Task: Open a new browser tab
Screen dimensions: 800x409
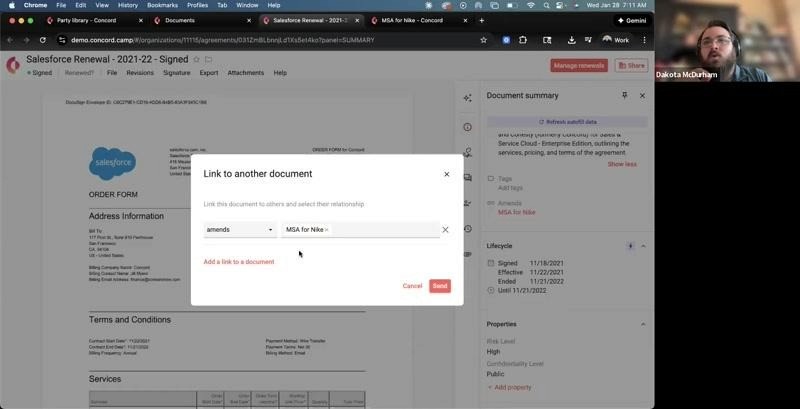Action: coord(482,20)
